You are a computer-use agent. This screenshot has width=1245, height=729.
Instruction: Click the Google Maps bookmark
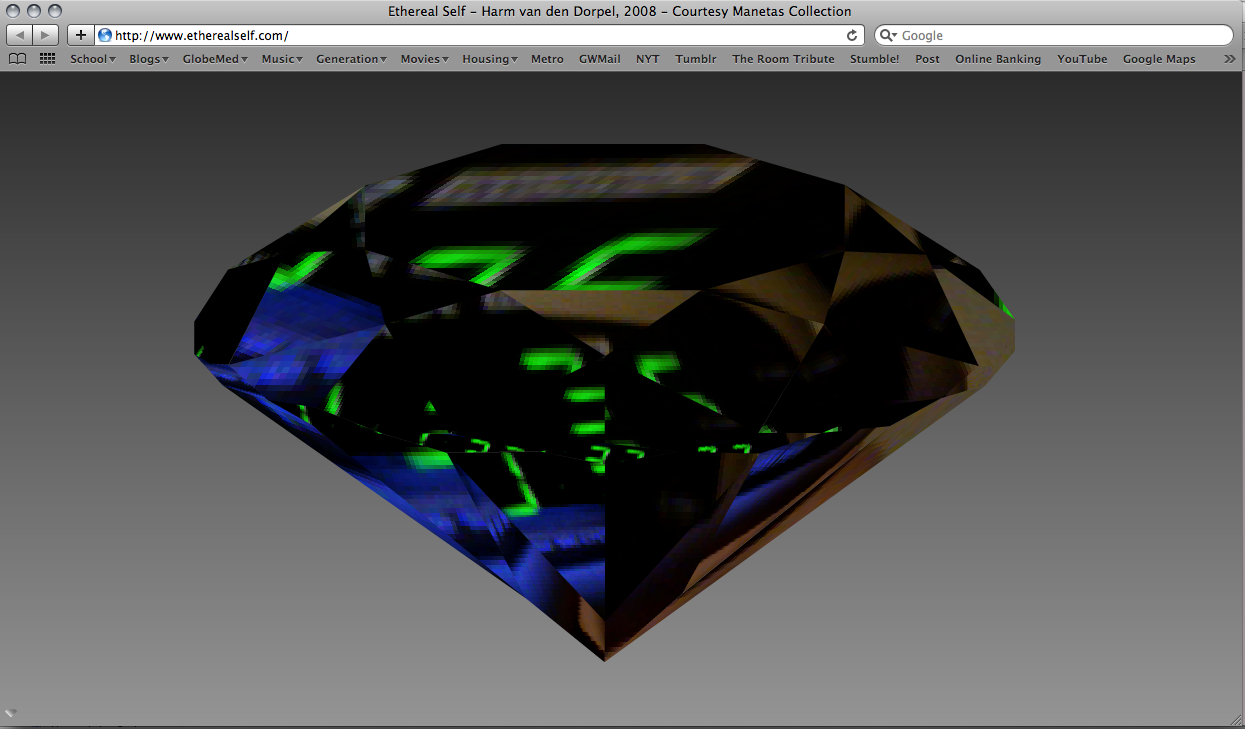pyautogui.click(x=1159, y=59)
